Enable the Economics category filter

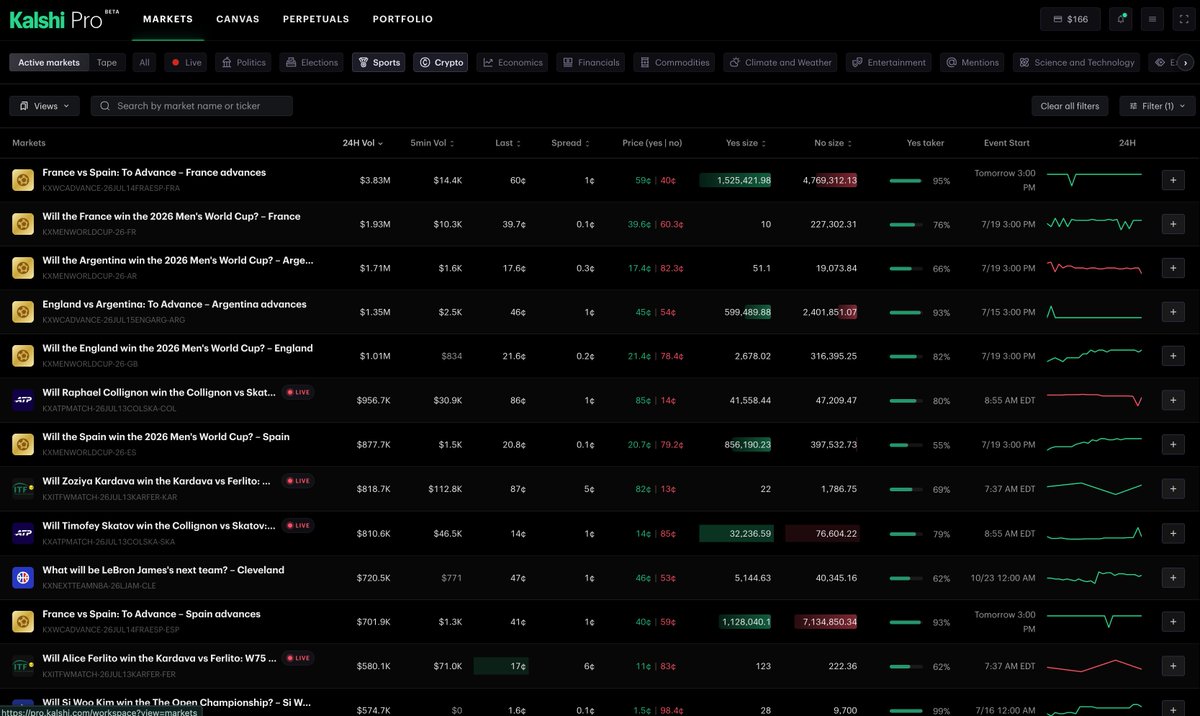point(512,62)
